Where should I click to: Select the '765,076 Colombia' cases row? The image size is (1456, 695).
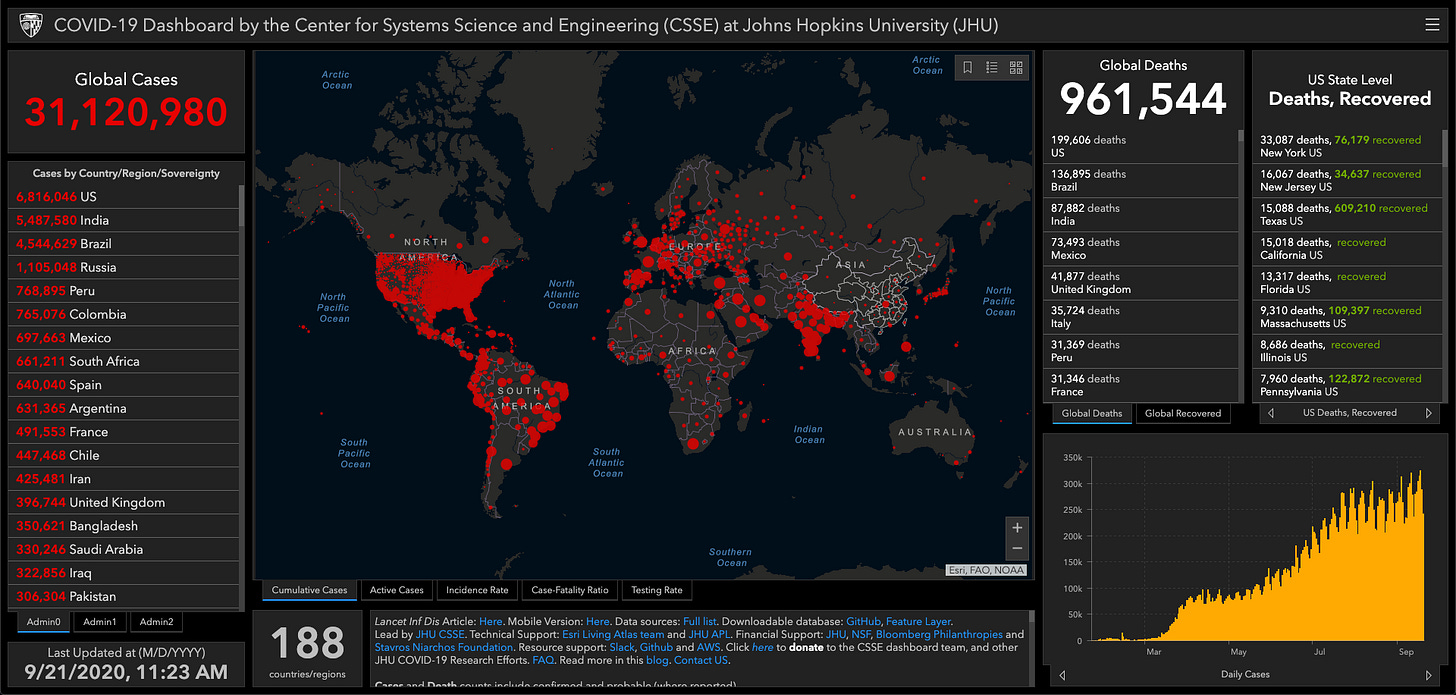pyautogui.click(x=124, y=314)
